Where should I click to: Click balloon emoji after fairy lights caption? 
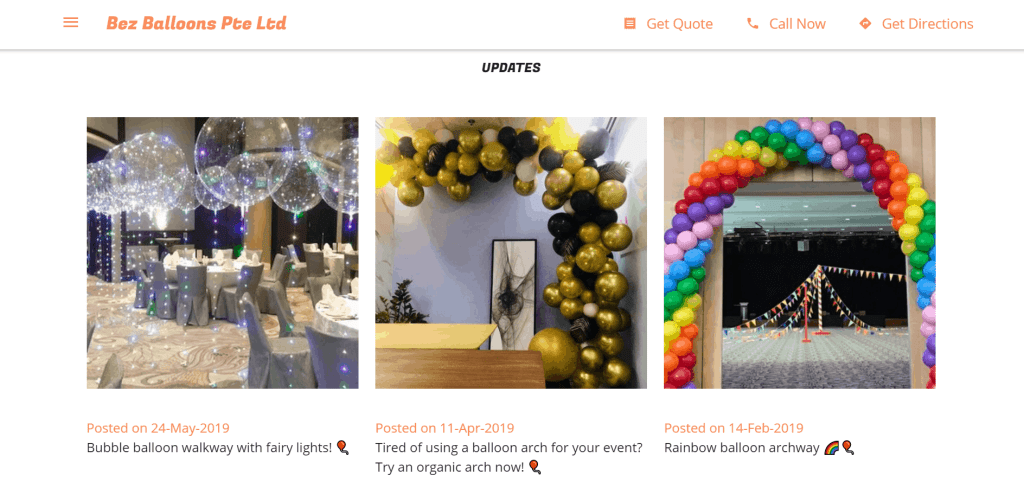click(x=342, y=448)
